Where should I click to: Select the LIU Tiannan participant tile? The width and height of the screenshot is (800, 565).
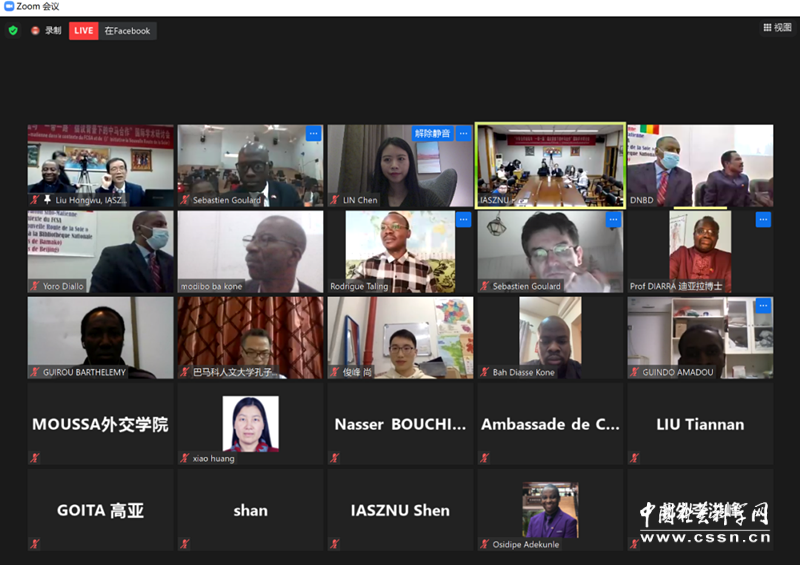700,424
